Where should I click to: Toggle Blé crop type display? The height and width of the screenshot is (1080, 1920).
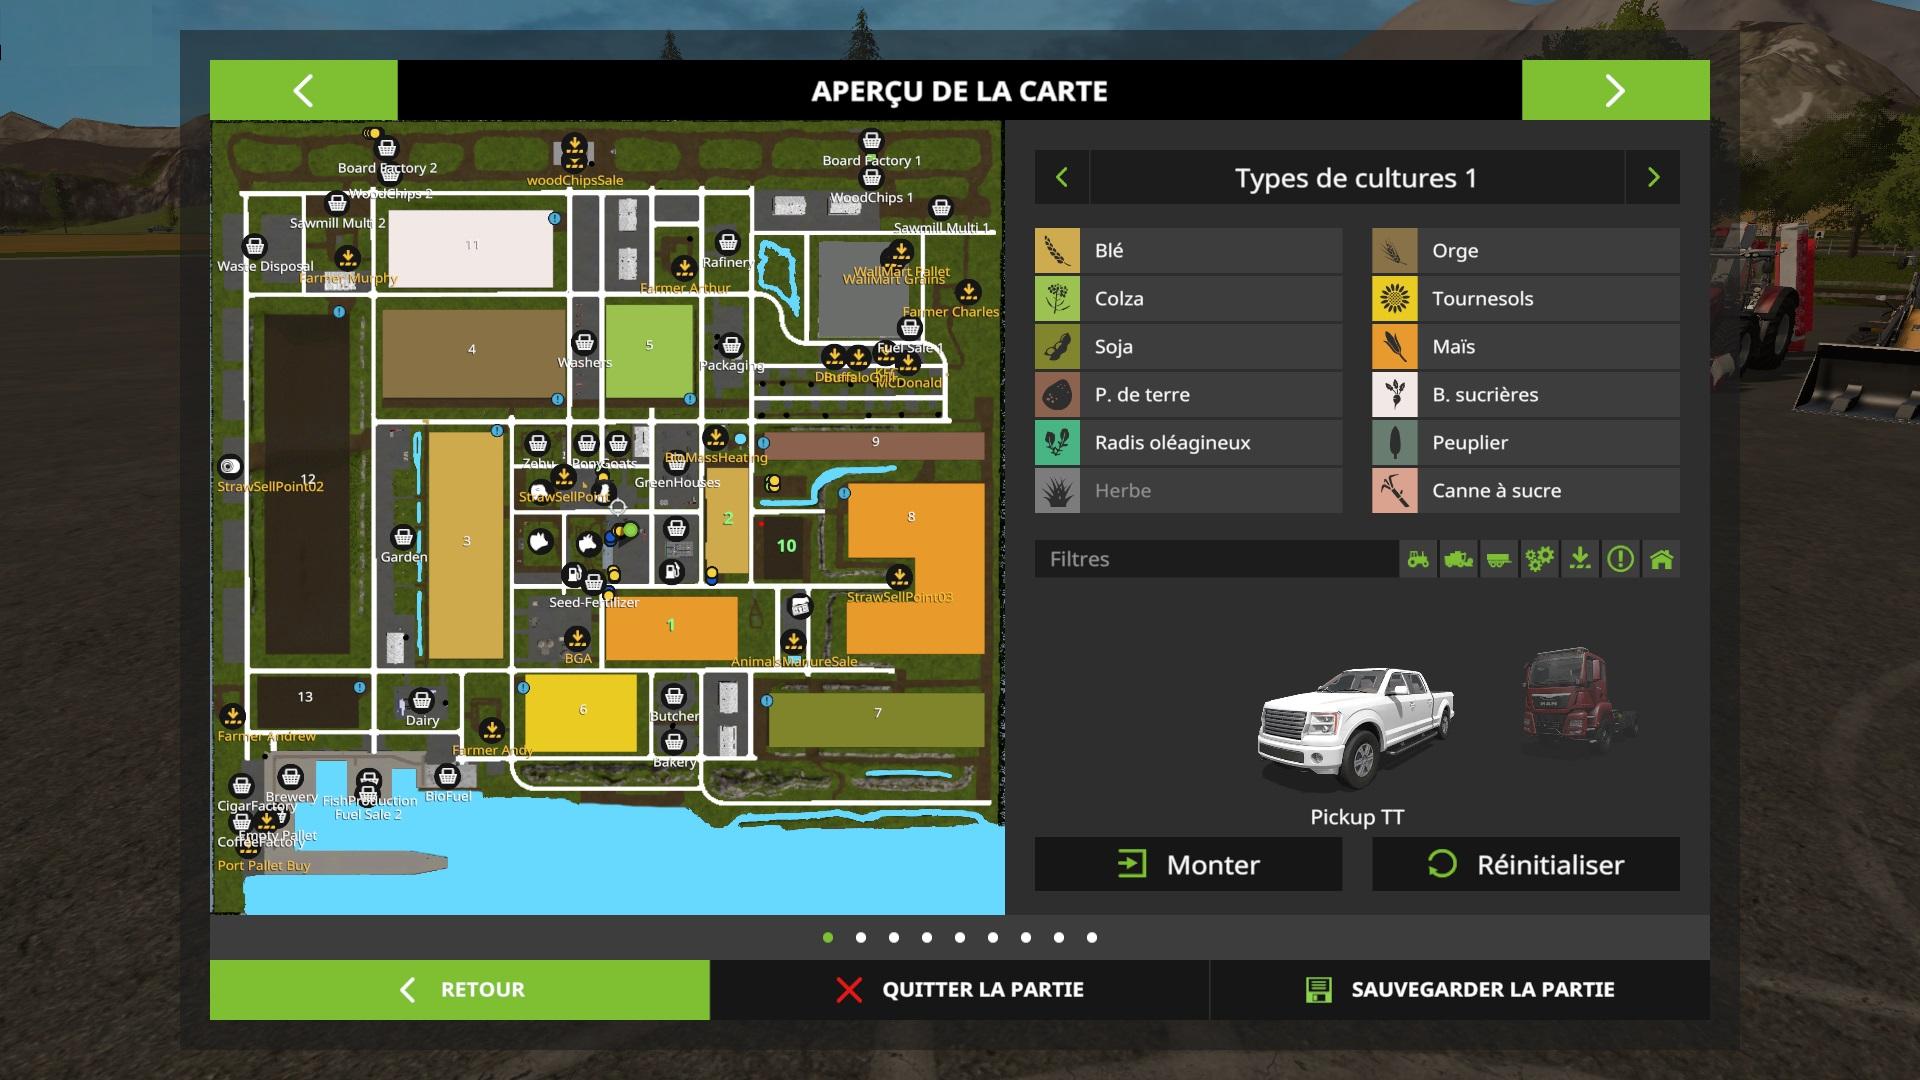click(1188, 251)
